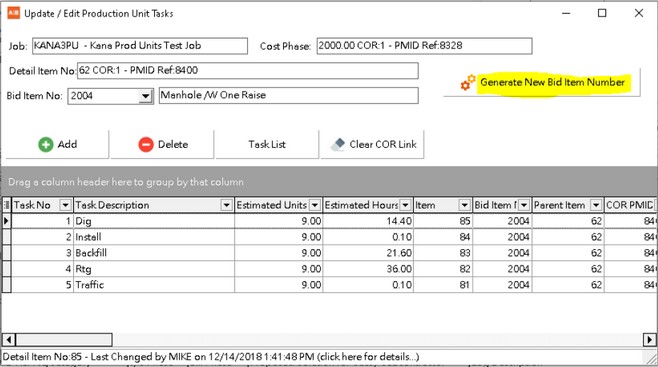Click the Delete button

(x=162, y=144)
